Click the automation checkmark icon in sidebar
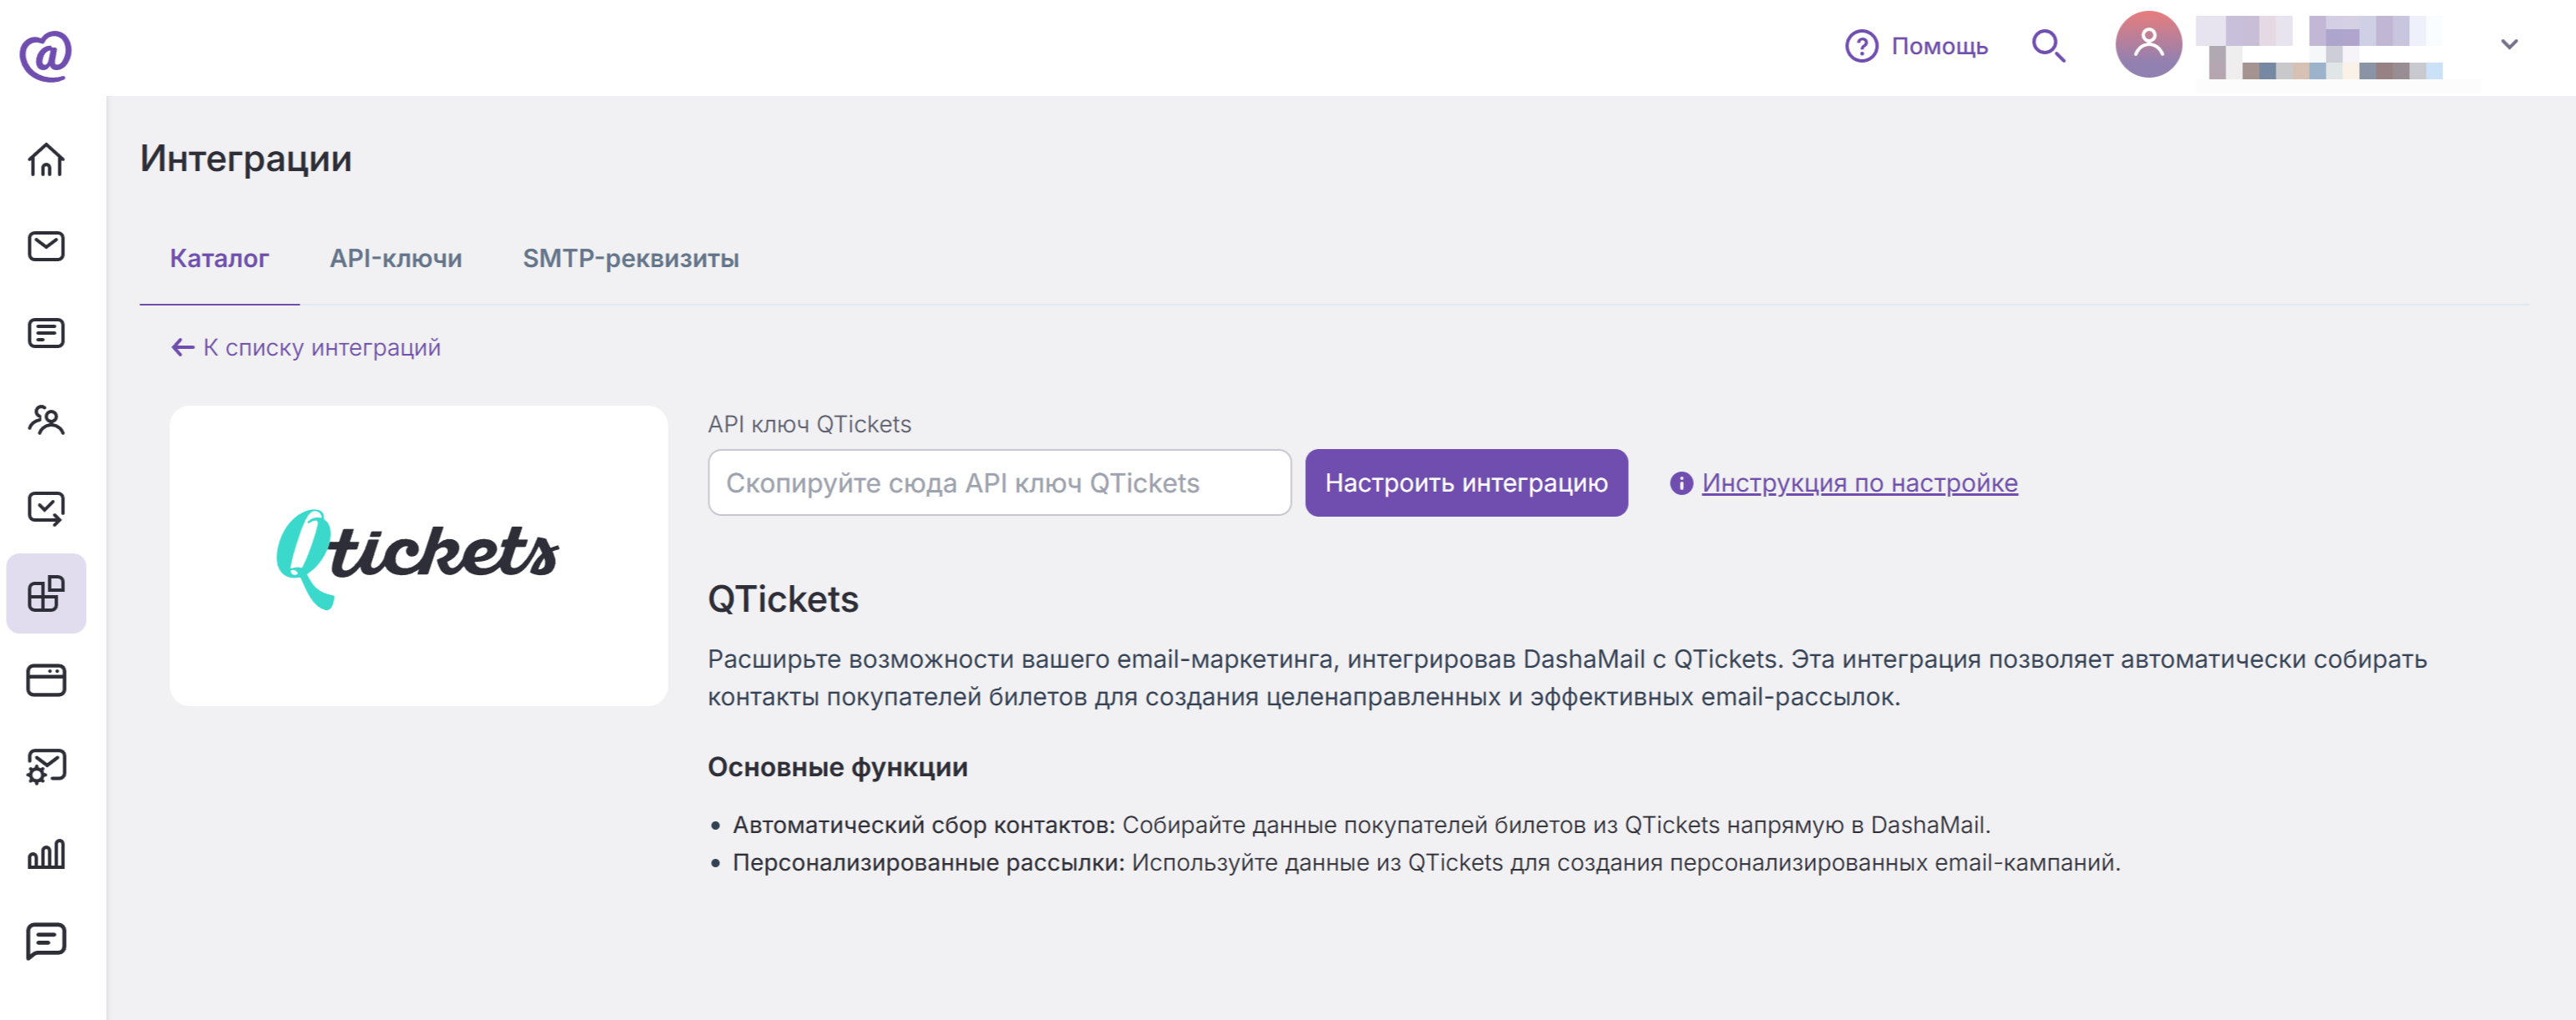The image size is (2576, 1020). coord(46,507)
